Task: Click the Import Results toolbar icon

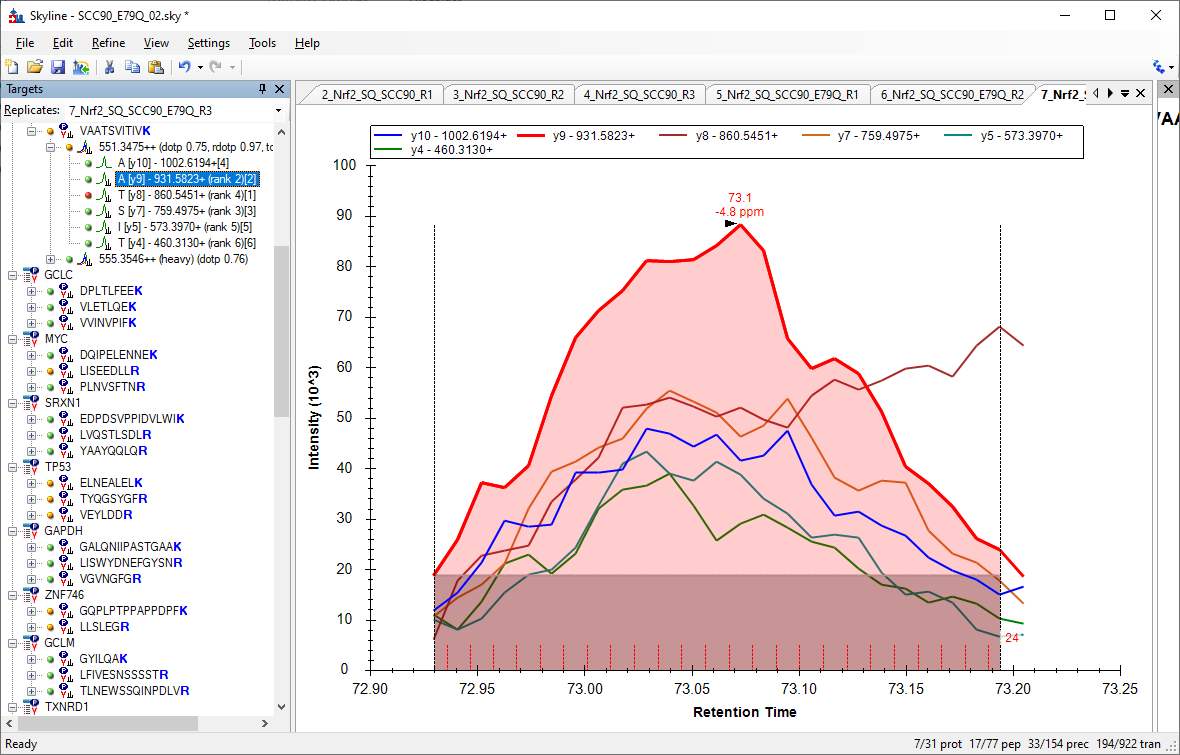Action: tap(80, 67)
